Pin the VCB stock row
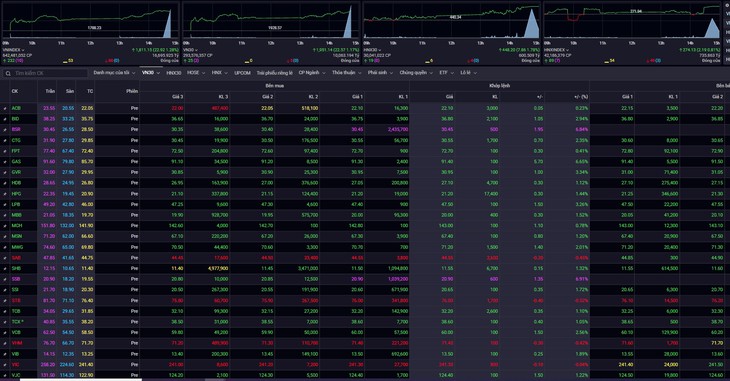Image resolution: width=730 pixels, height=381 pixels. (5, 333)
